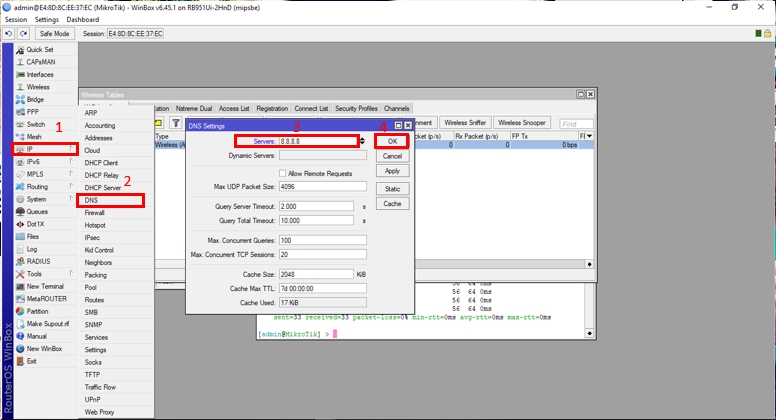Click the Servers field containing 8.8.8.8
This screenshot has height=420, width=776.
click(x=318, y=141)
